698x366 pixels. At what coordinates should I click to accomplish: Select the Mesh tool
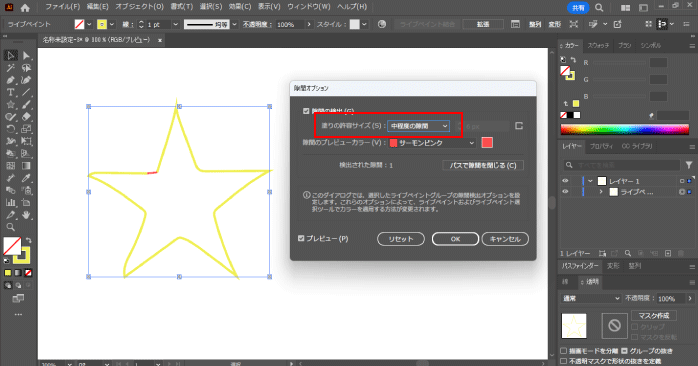coord(10,166)
